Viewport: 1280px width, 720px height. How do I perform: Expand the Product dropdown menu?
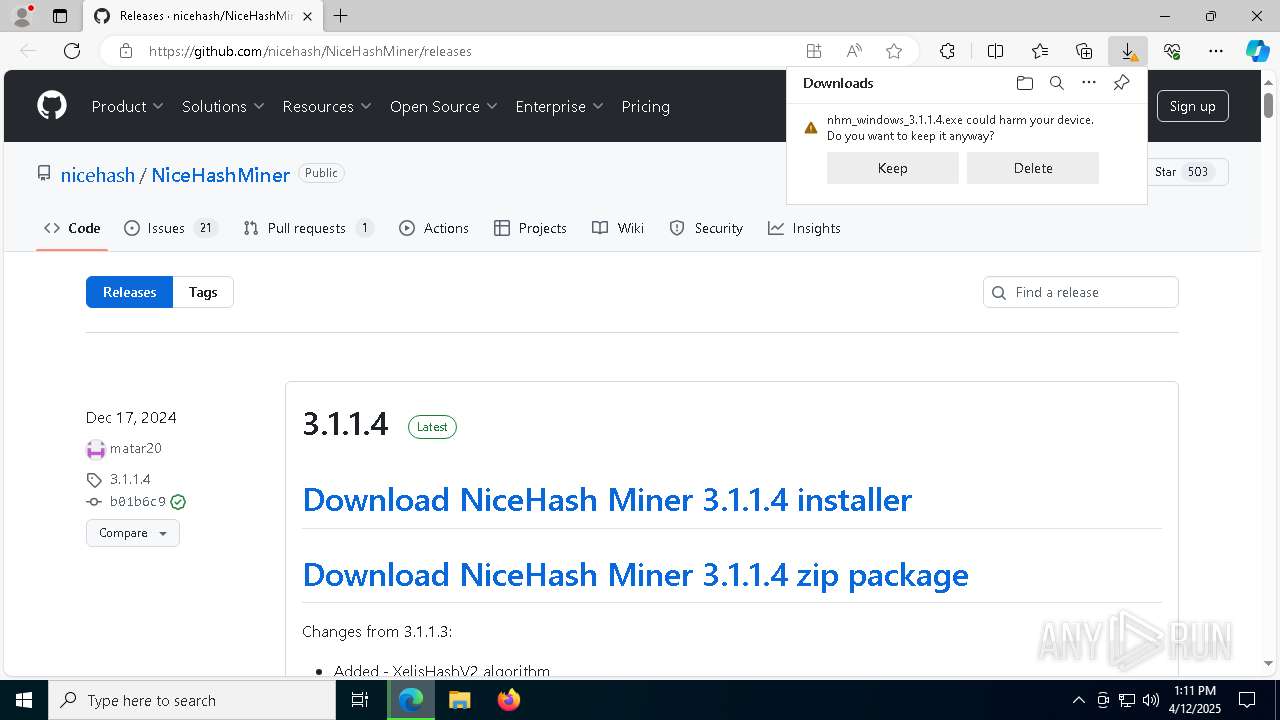128,106
